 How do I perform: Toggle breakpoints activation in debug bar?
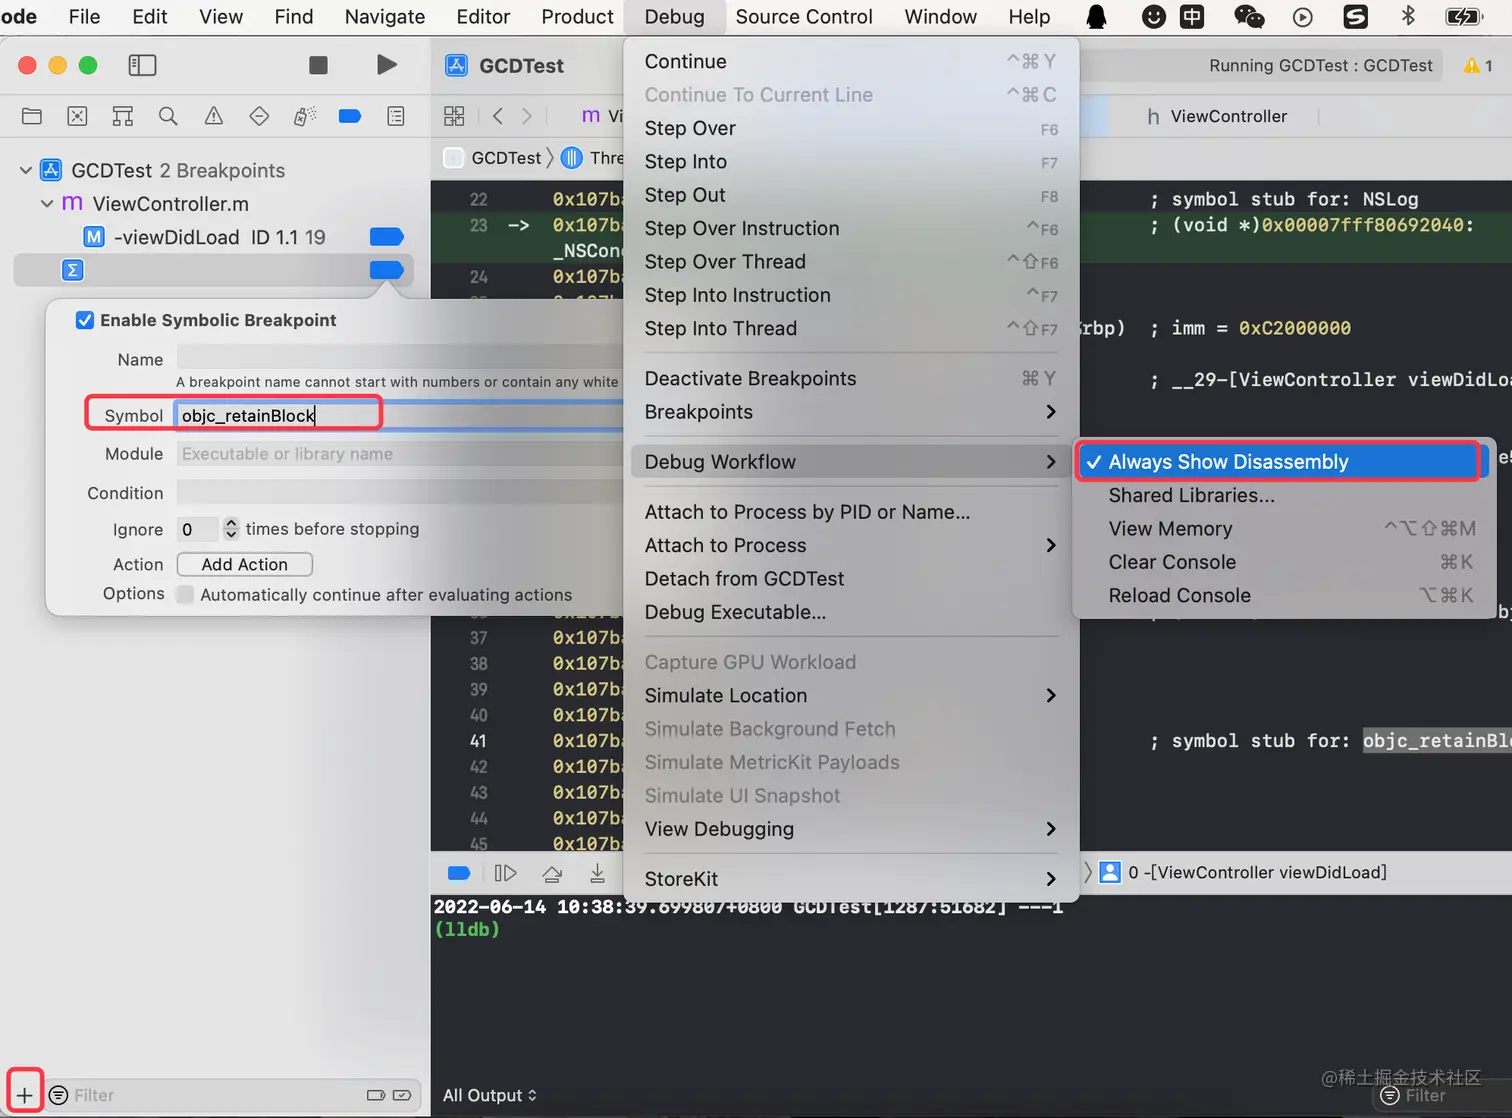[x=459, y=873]
